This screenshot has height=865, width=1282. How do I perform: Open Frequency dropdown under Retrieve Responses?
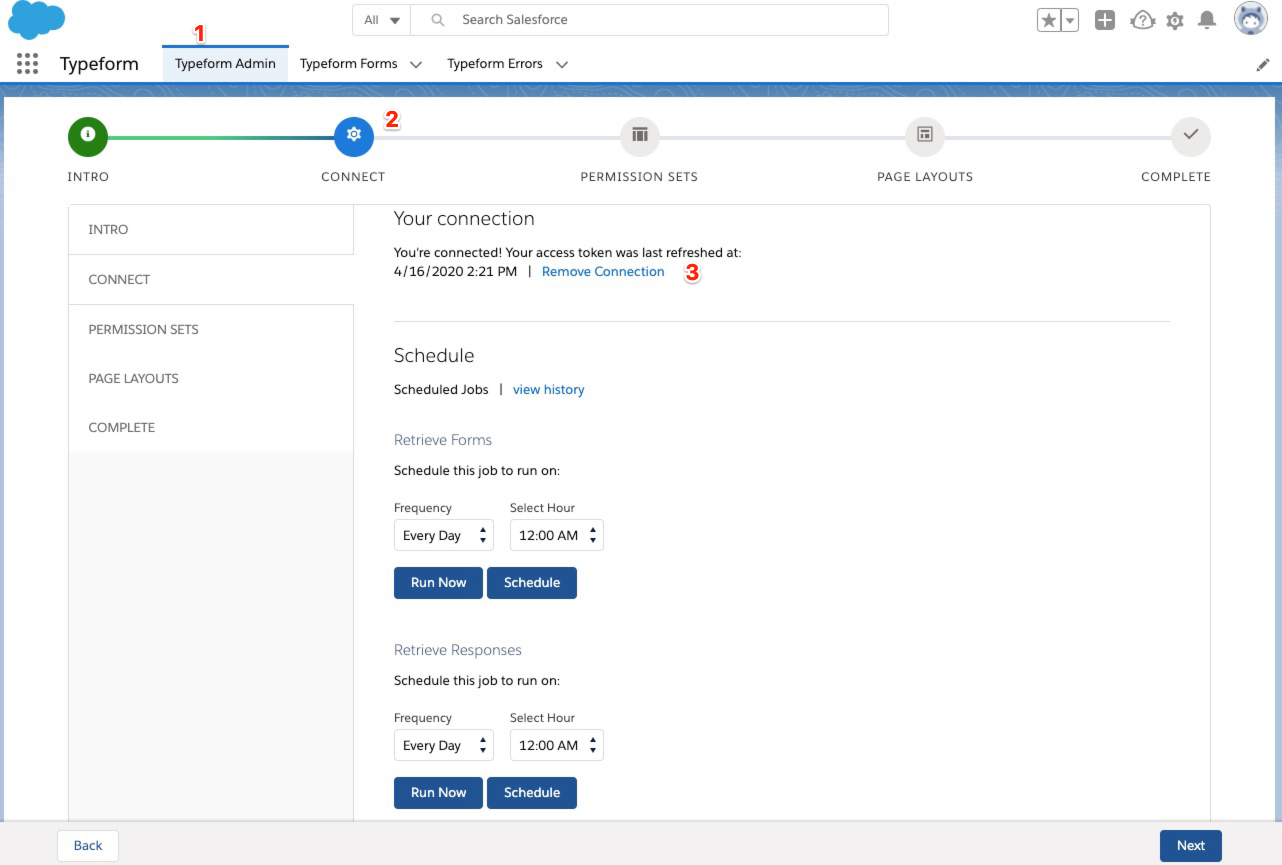click(x=444, y=746)
